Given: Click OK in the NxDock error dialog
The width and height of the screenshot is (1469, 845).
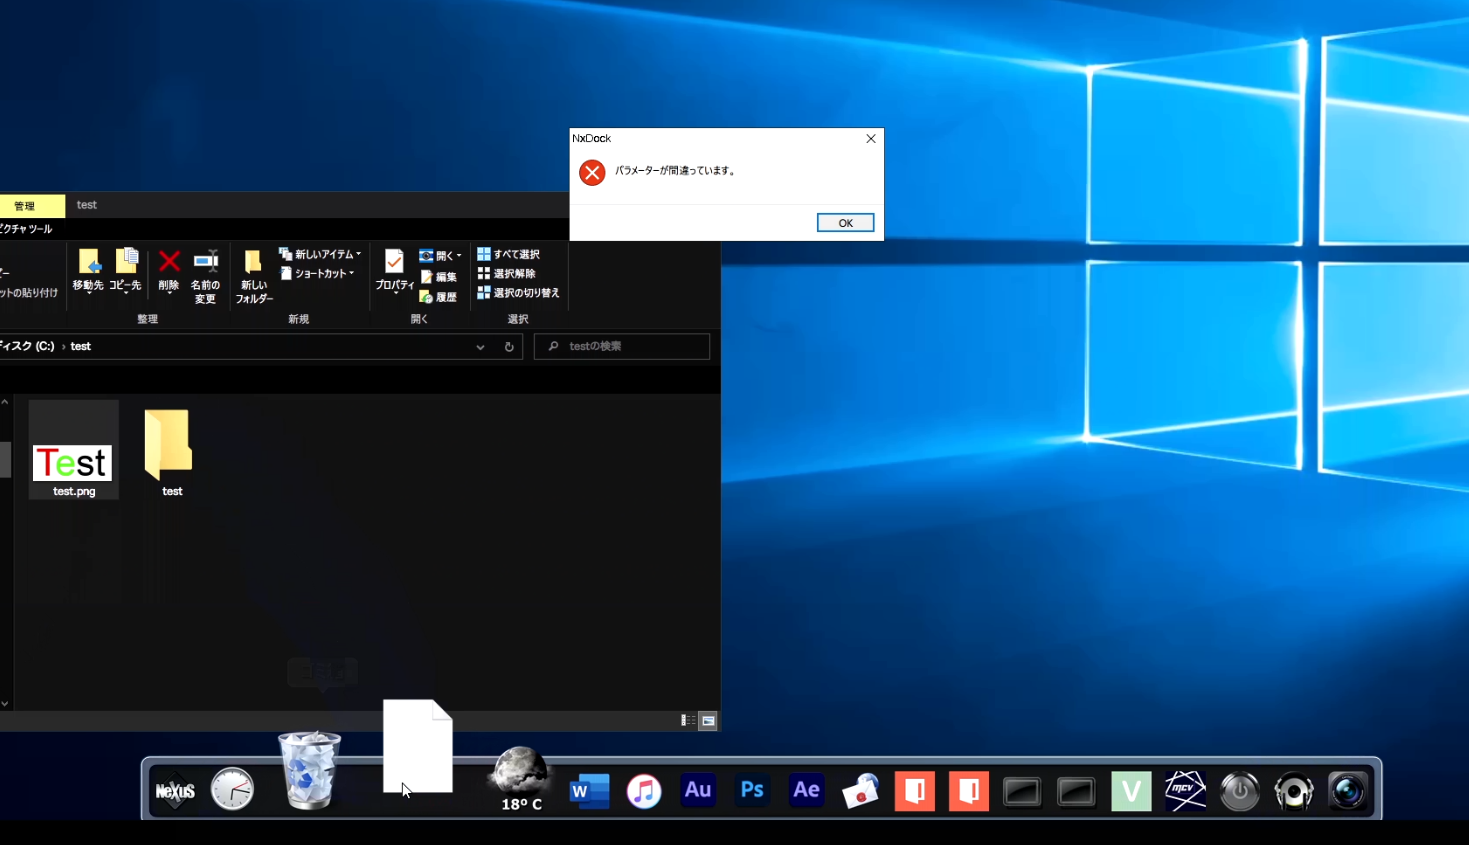Looking at the screenshot, I should click(845, 223).
